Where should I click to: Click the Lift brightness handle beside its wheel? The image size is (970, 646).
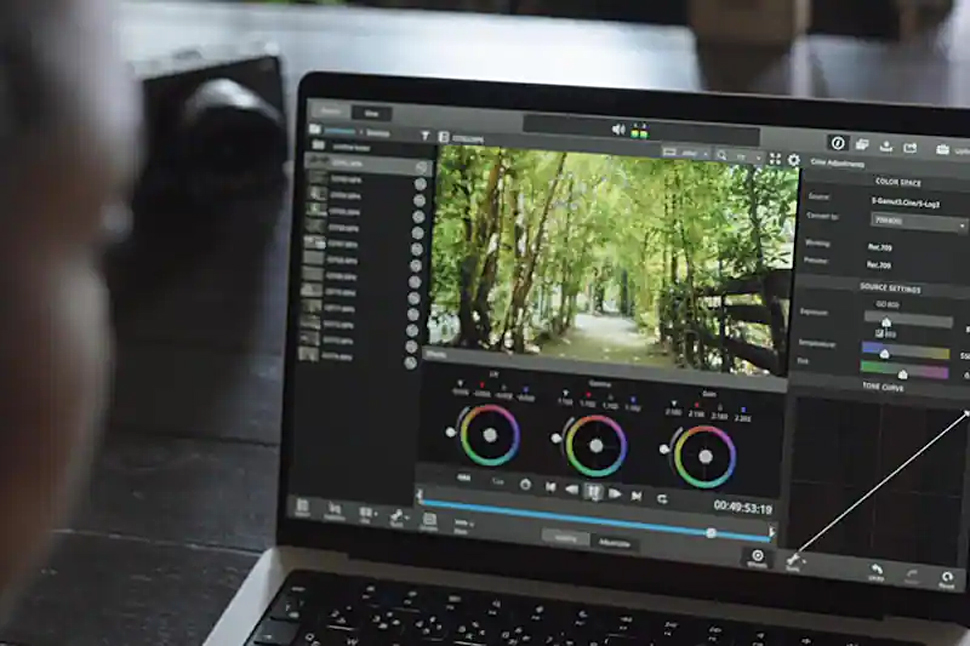(x=451, y=432)
